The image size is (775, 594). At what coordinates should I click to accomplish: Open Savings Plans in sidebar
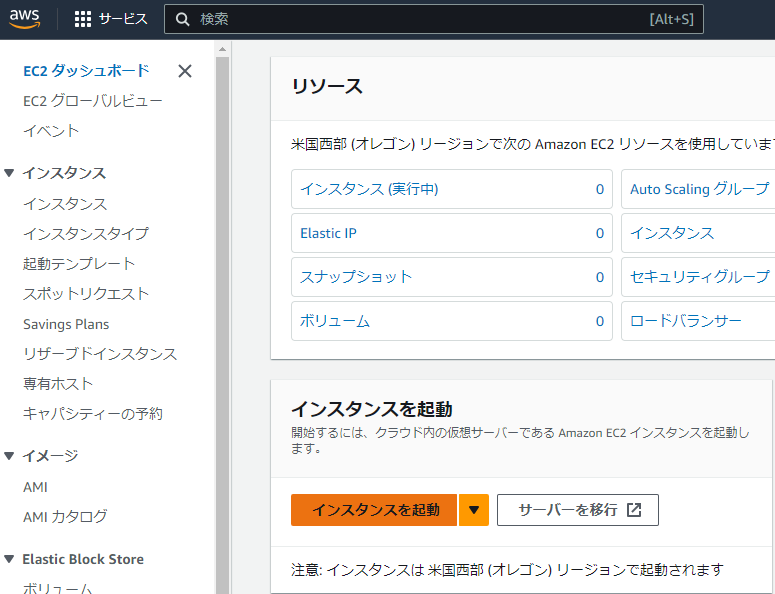coord(66,324)
